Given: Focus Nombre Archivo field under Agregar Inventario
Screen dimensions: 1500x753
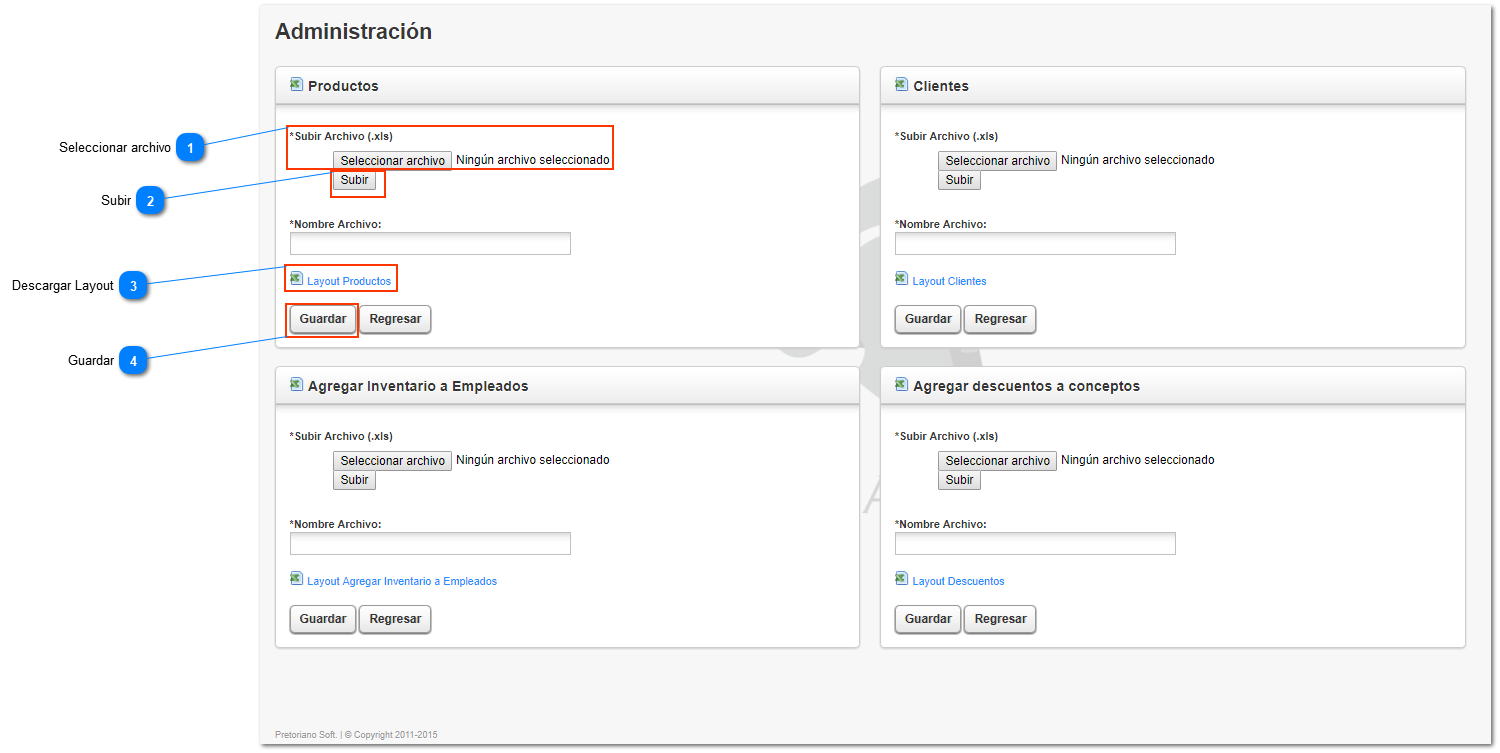Looking at the screenshot, I should click(x=430, y=544).
